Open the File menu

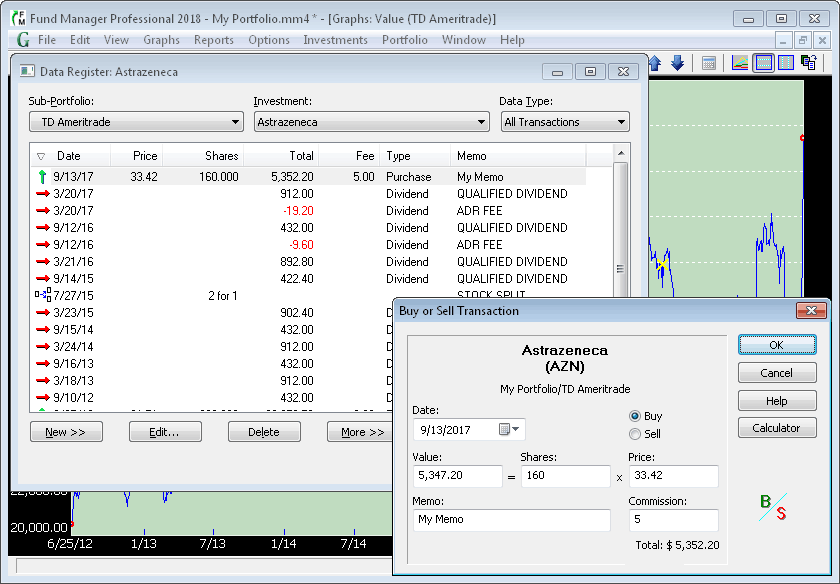click(x=47, y=40)
